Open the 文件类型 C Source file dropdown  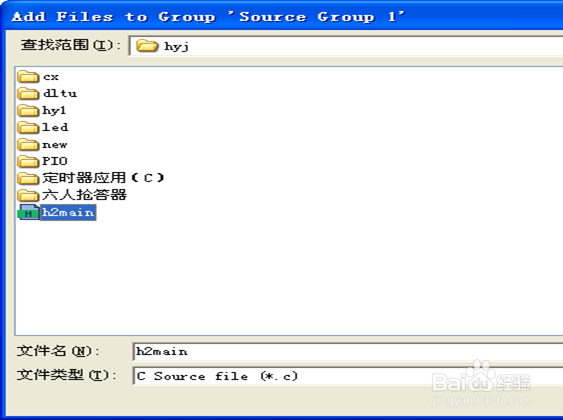coord(348,376)
